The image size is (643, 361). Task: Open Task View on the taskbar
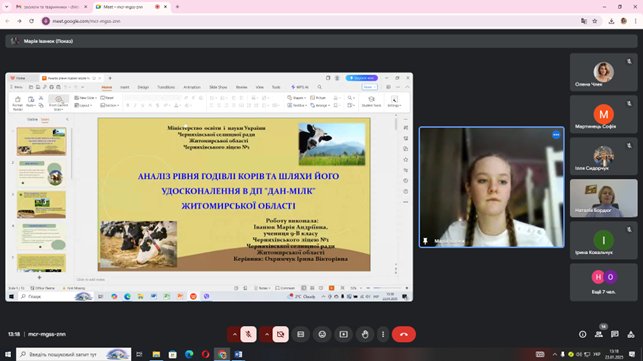[x=139, y=354]
